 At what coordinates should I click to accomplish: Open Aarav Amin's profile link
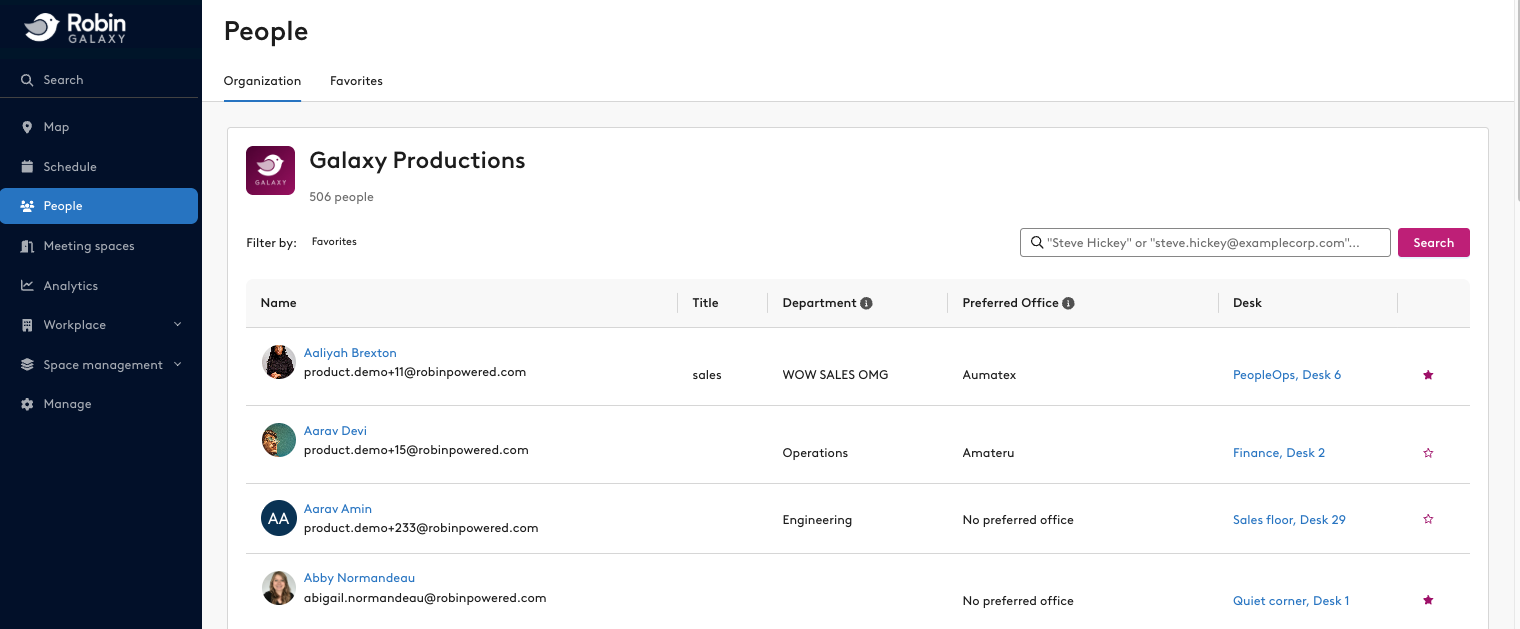[338, 509]
